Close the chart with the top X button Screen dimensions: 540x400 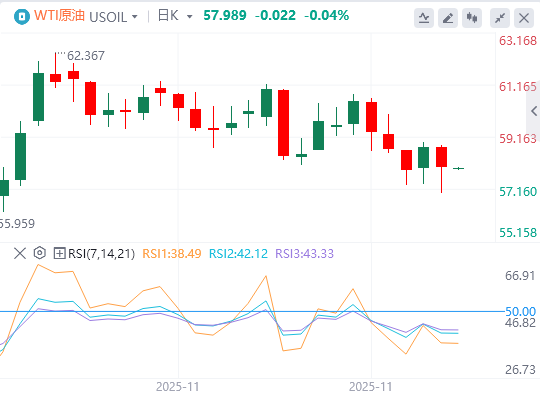point(524,18)
